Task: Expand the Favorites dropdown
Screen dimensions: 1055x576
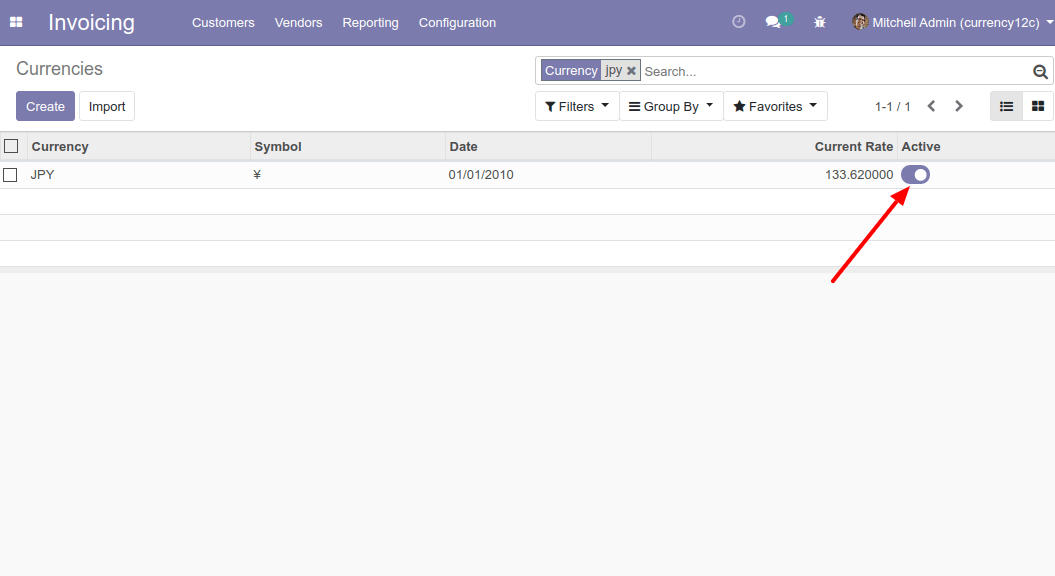Action: (775, 106)
